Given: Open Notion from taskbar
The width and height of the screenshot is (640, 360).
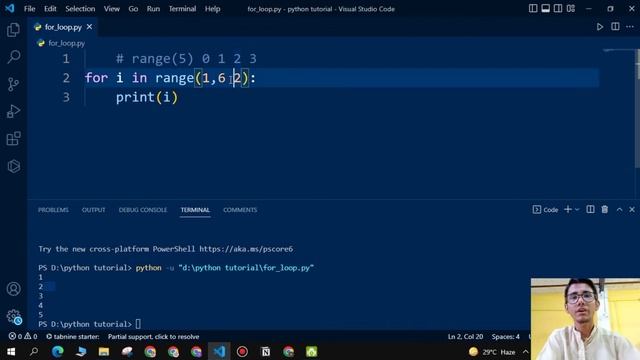Looking at the screenshot, I should coord(265,351).
